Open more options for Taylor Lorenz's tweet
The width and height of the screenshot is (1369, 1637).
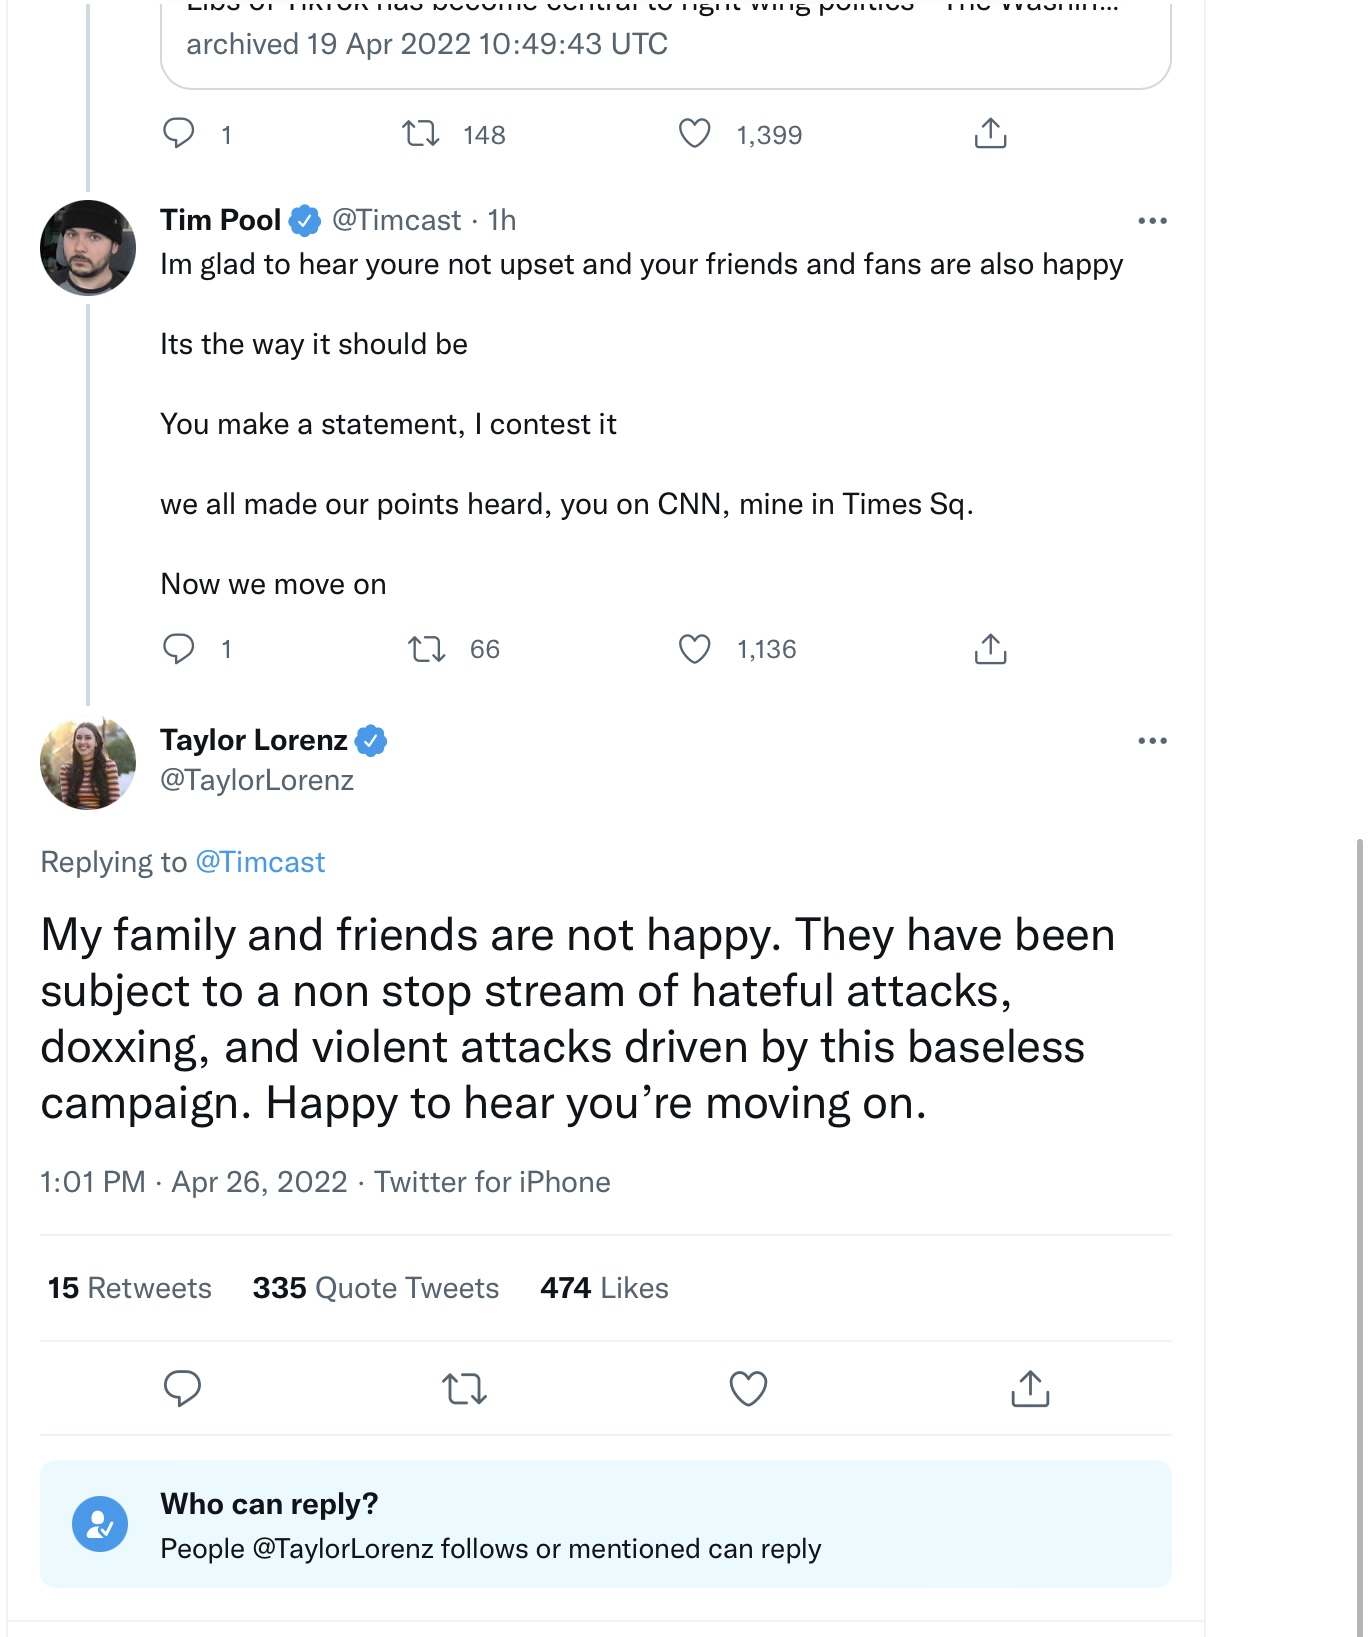pyautogui.click(x=1152, y=741)
